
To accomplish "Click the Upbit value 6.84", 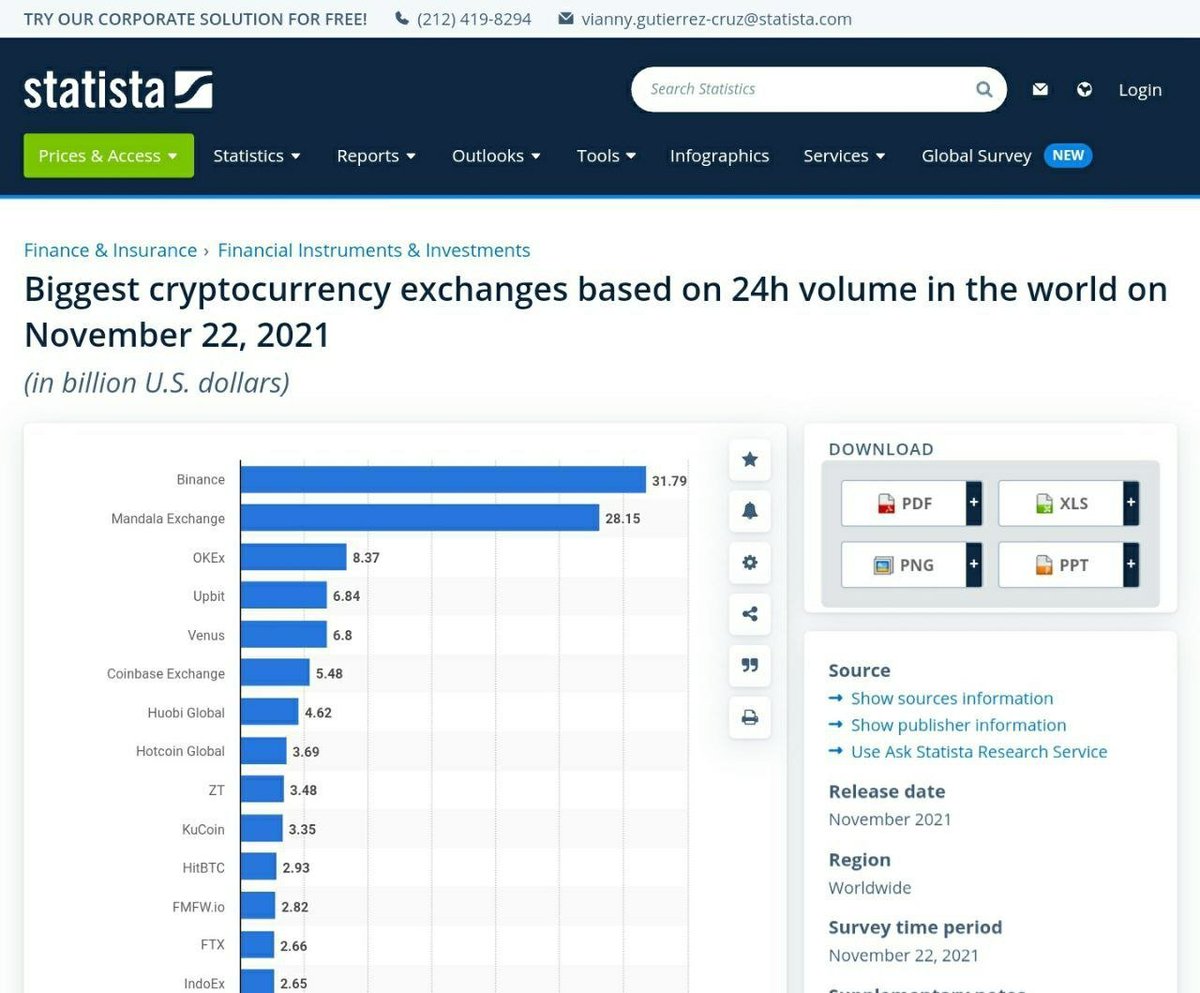I will click(346, 596).
